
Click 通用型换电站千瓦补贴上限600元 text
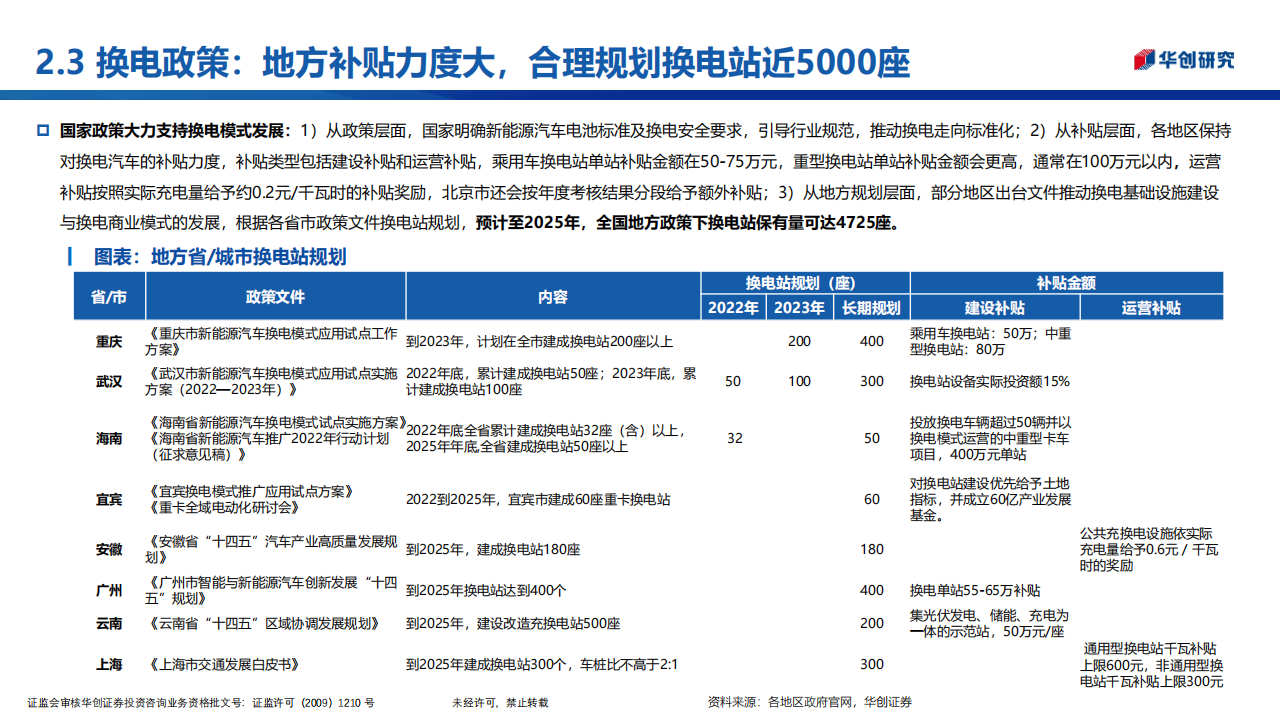1152,664
